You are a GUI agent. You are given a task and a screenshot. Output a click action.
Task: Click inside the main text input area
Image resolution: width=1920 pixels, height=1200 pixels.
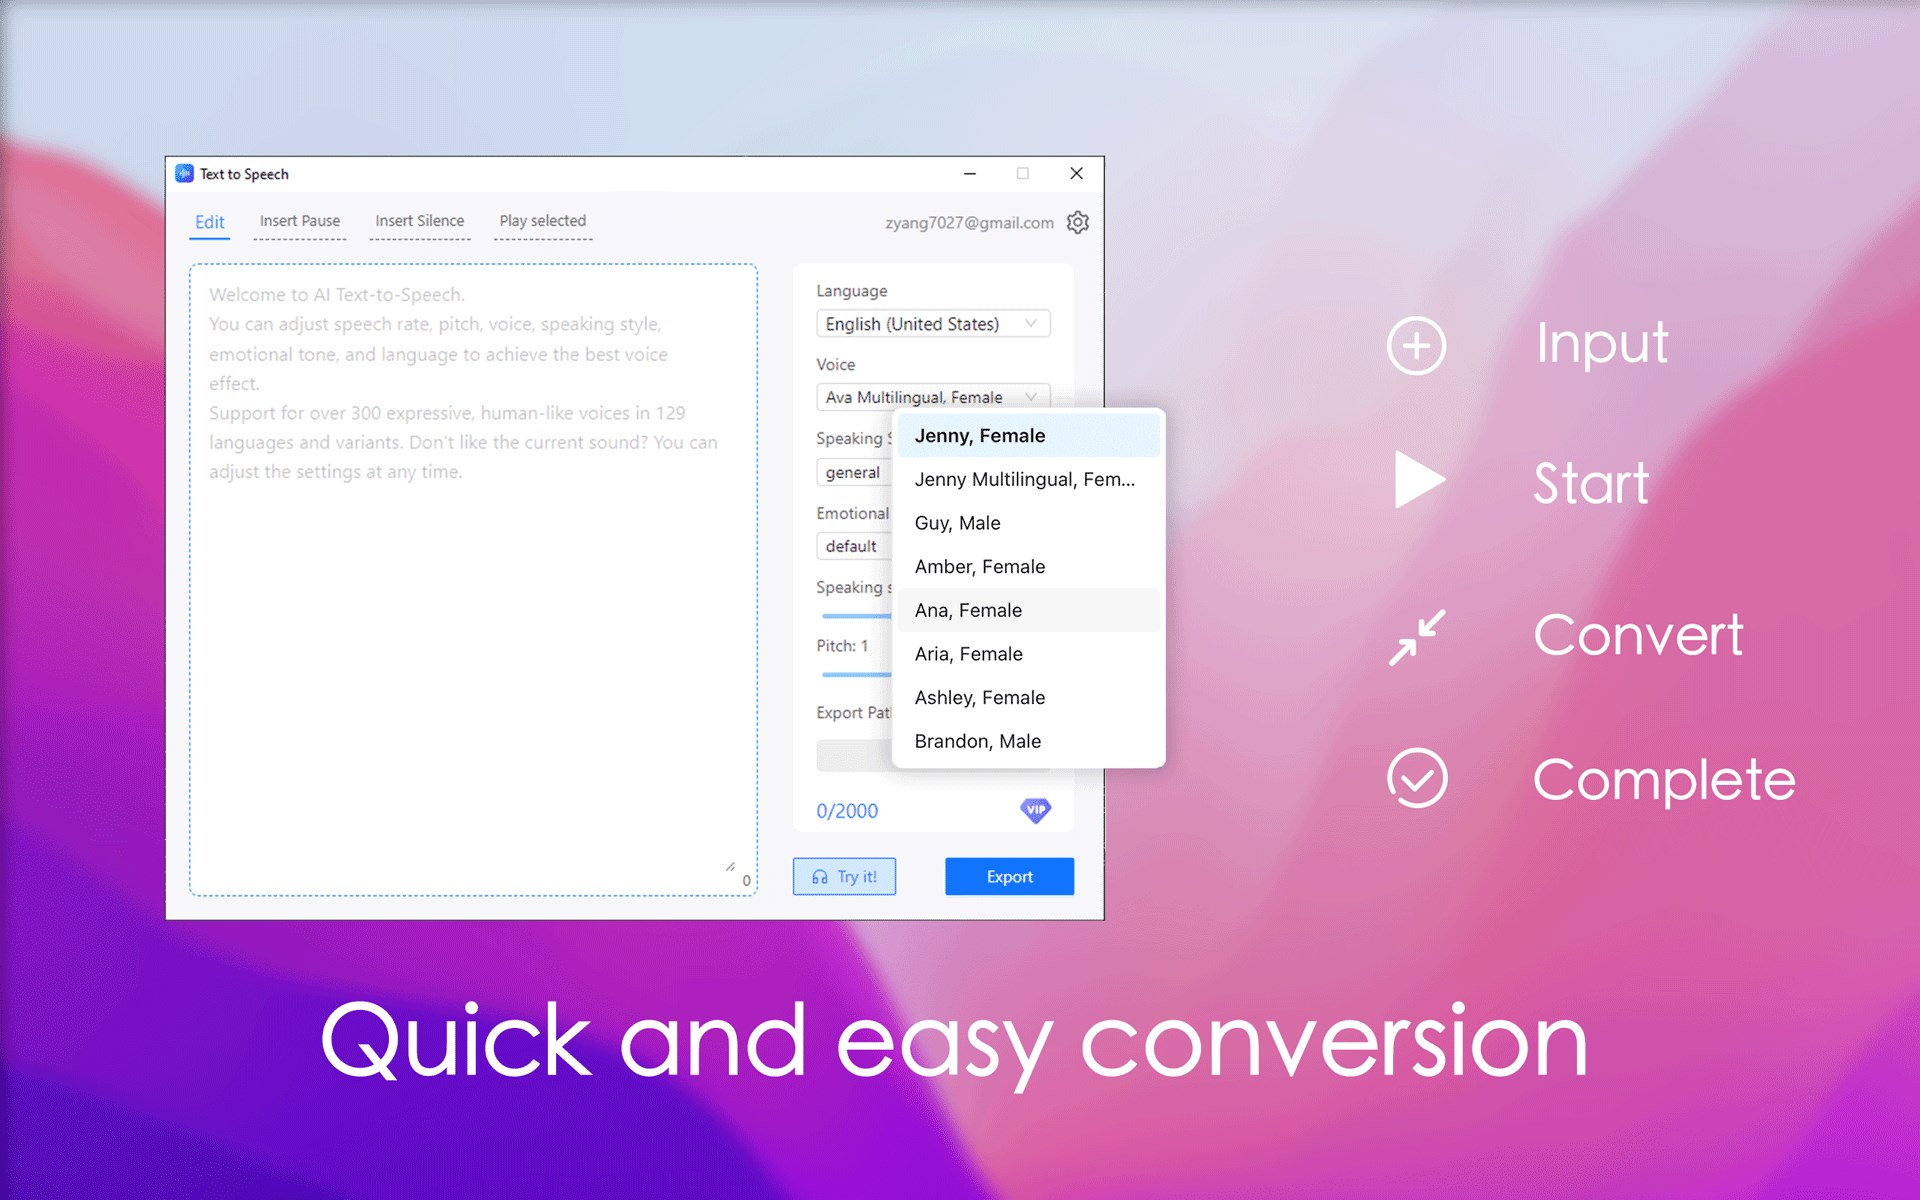(x=472, y=650)
